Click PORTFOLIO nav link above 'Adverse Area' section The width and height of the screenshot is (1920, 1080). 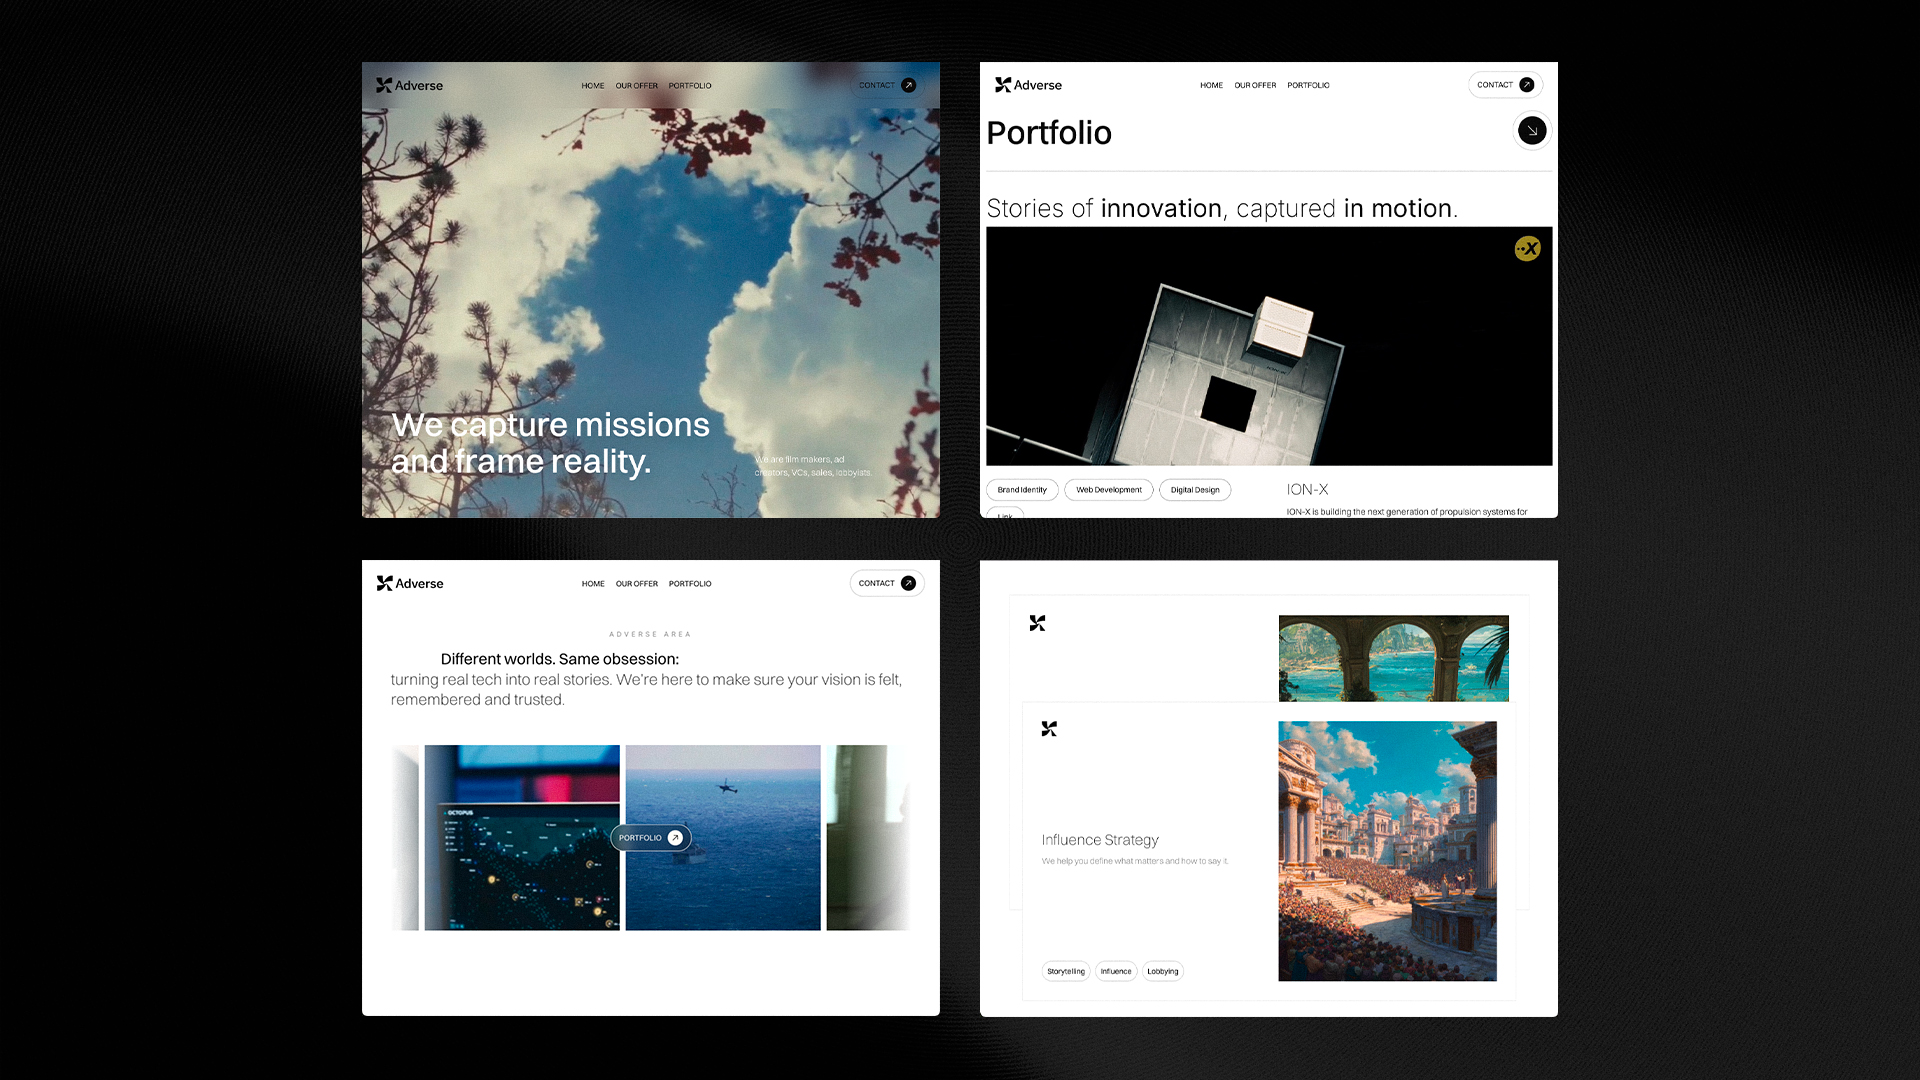[x=690, y=584]
